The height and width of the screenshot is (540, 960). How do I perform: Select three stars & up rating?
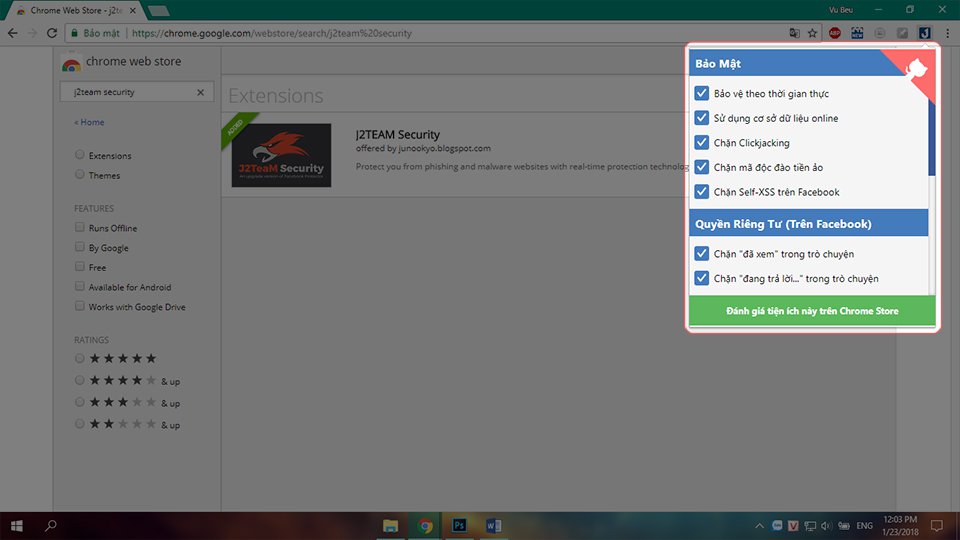click(80, 402)
